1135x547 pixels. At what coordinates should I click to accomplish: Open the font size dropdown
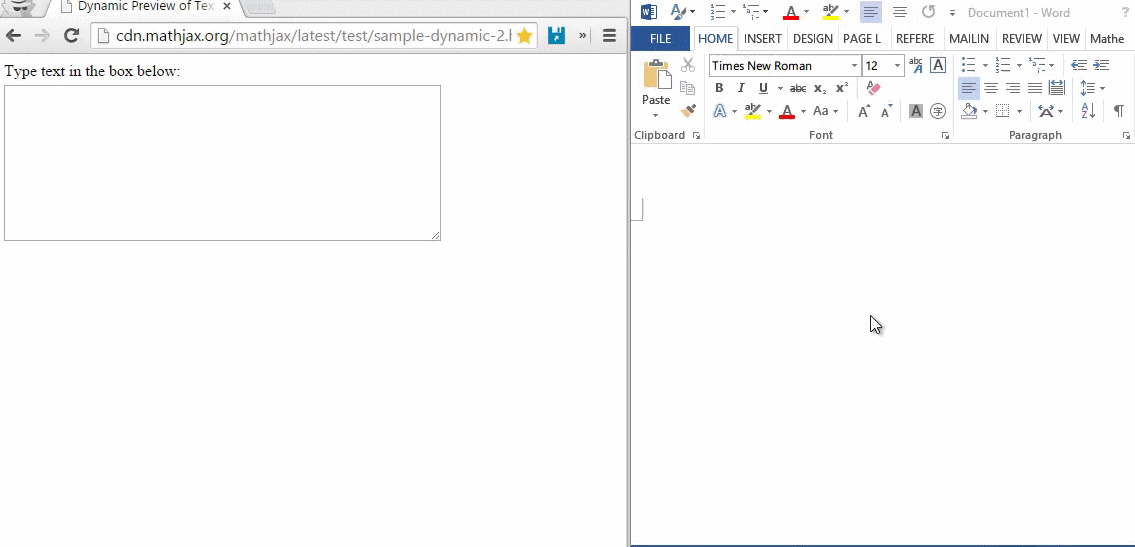point(898,65)
